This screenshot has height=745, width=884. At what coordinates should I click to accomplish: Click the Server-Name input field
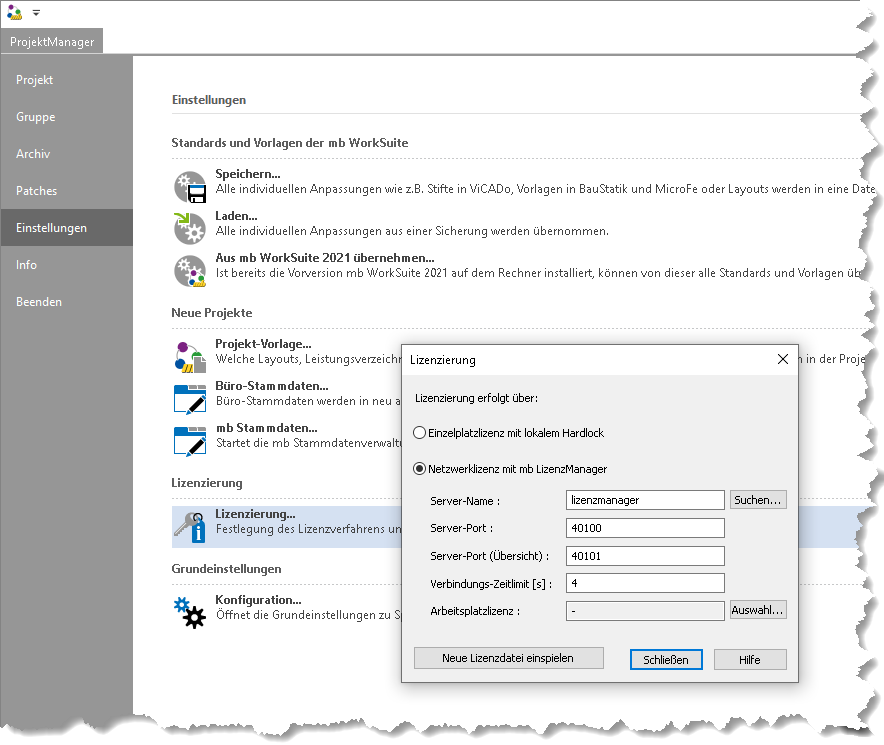coord(645,500)
